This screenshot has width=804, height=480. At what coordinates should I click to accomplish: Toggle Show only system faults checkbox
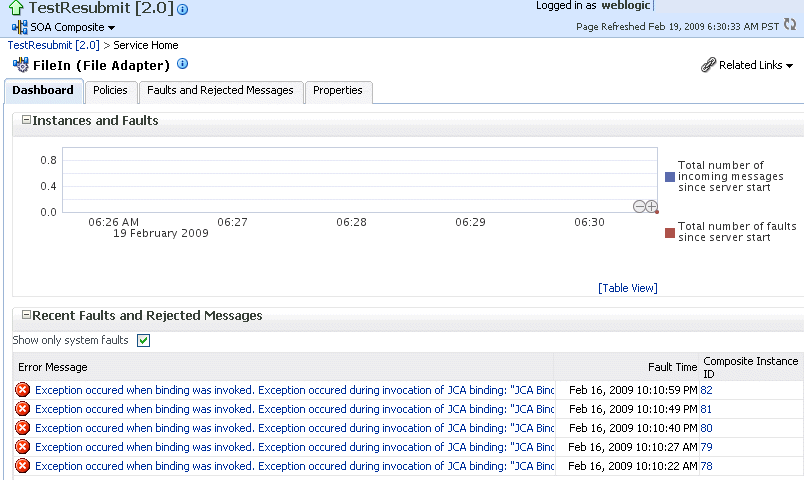144,341
